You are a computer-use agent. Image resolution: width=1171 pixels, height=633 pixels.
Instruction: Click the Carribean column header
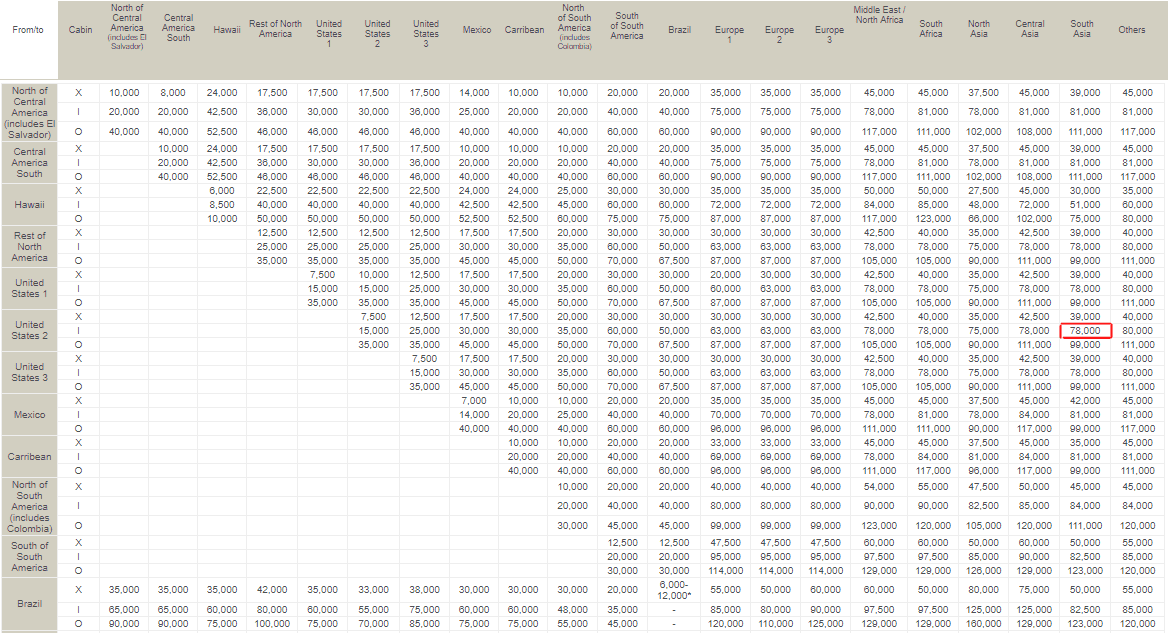[x=527, y=30]
